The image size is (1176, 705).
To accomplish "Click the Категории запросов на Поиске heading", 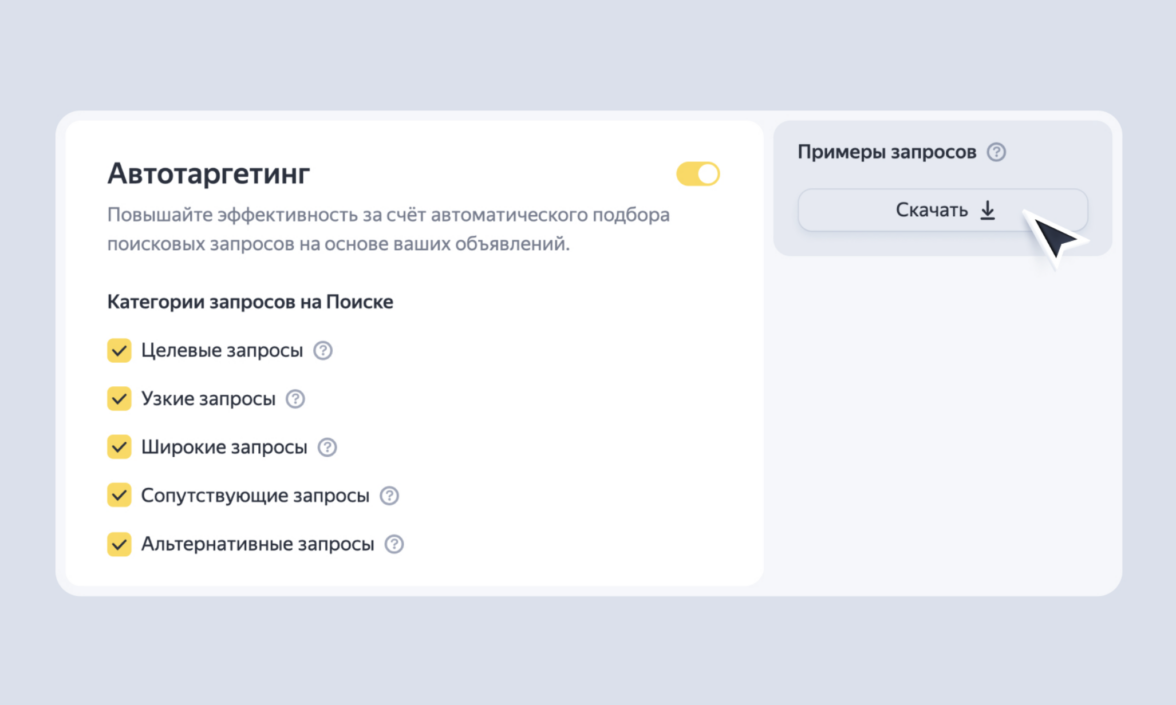I will pyautogui.click(x=250, y=302).
